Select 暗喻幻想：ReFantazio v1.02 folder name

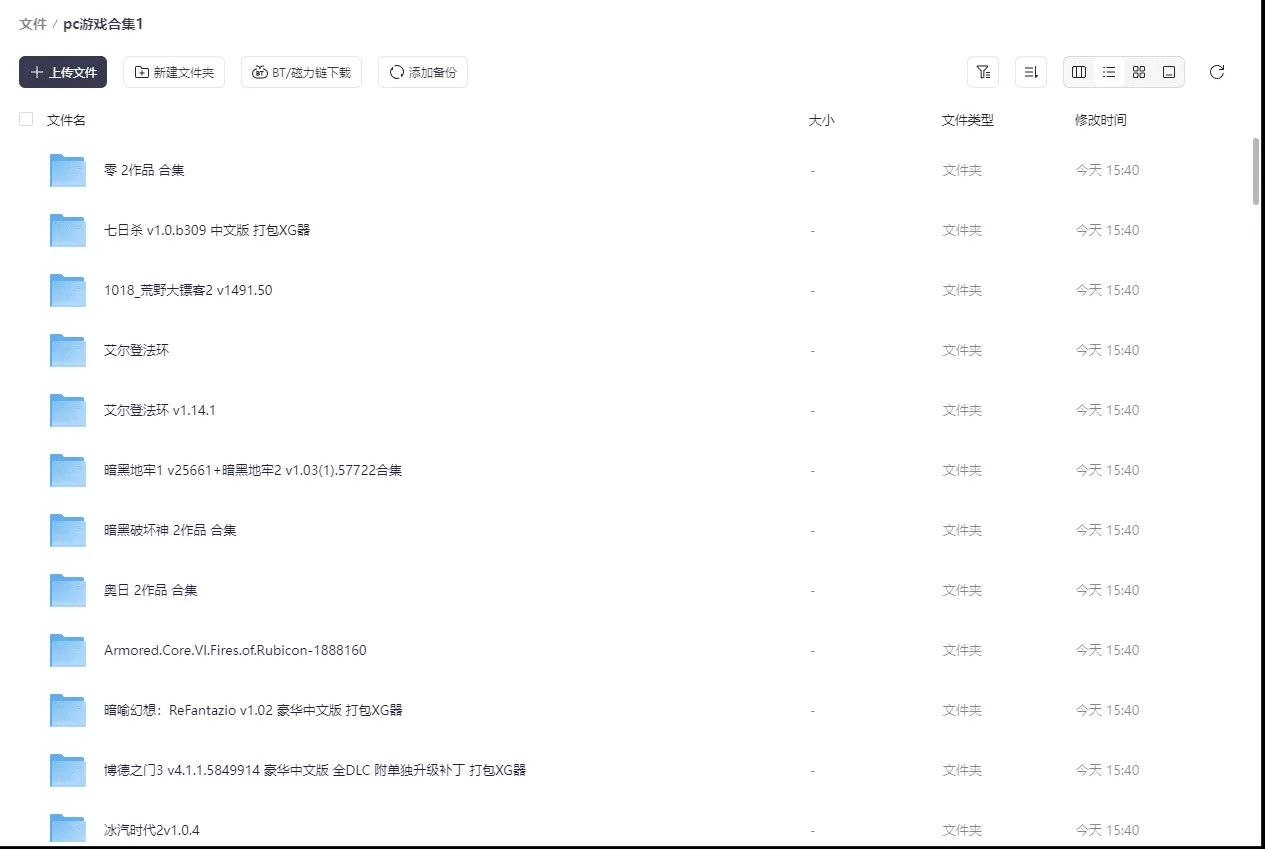tap(253, 710)
